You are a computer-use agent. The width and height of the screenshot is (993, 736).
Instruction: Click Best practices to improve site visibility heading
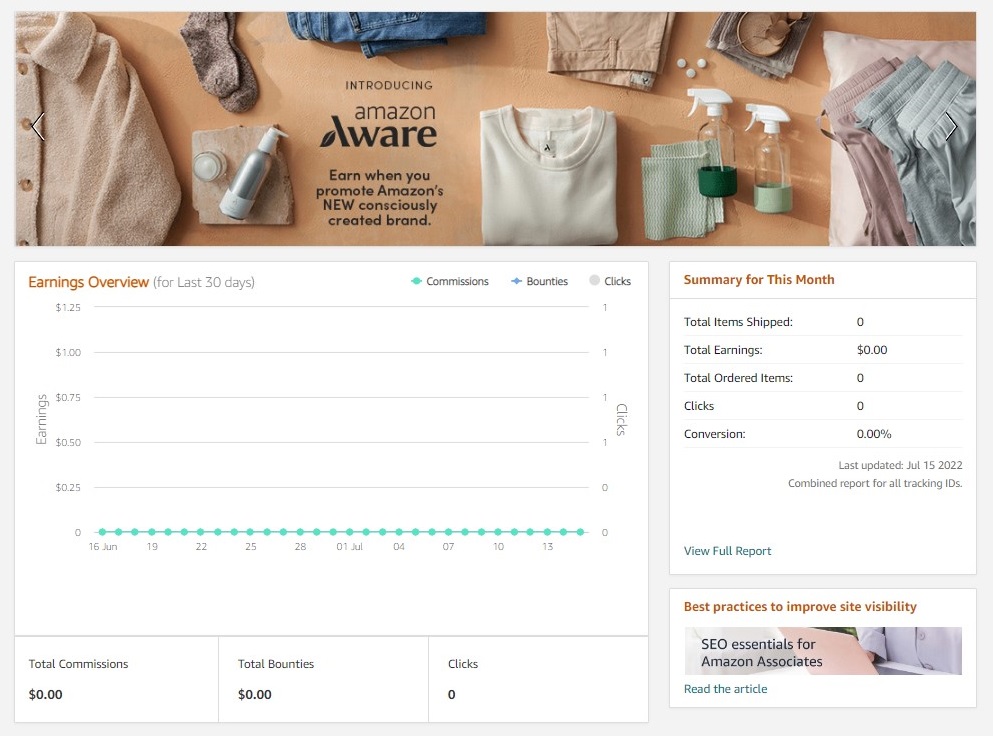point(800,607)
